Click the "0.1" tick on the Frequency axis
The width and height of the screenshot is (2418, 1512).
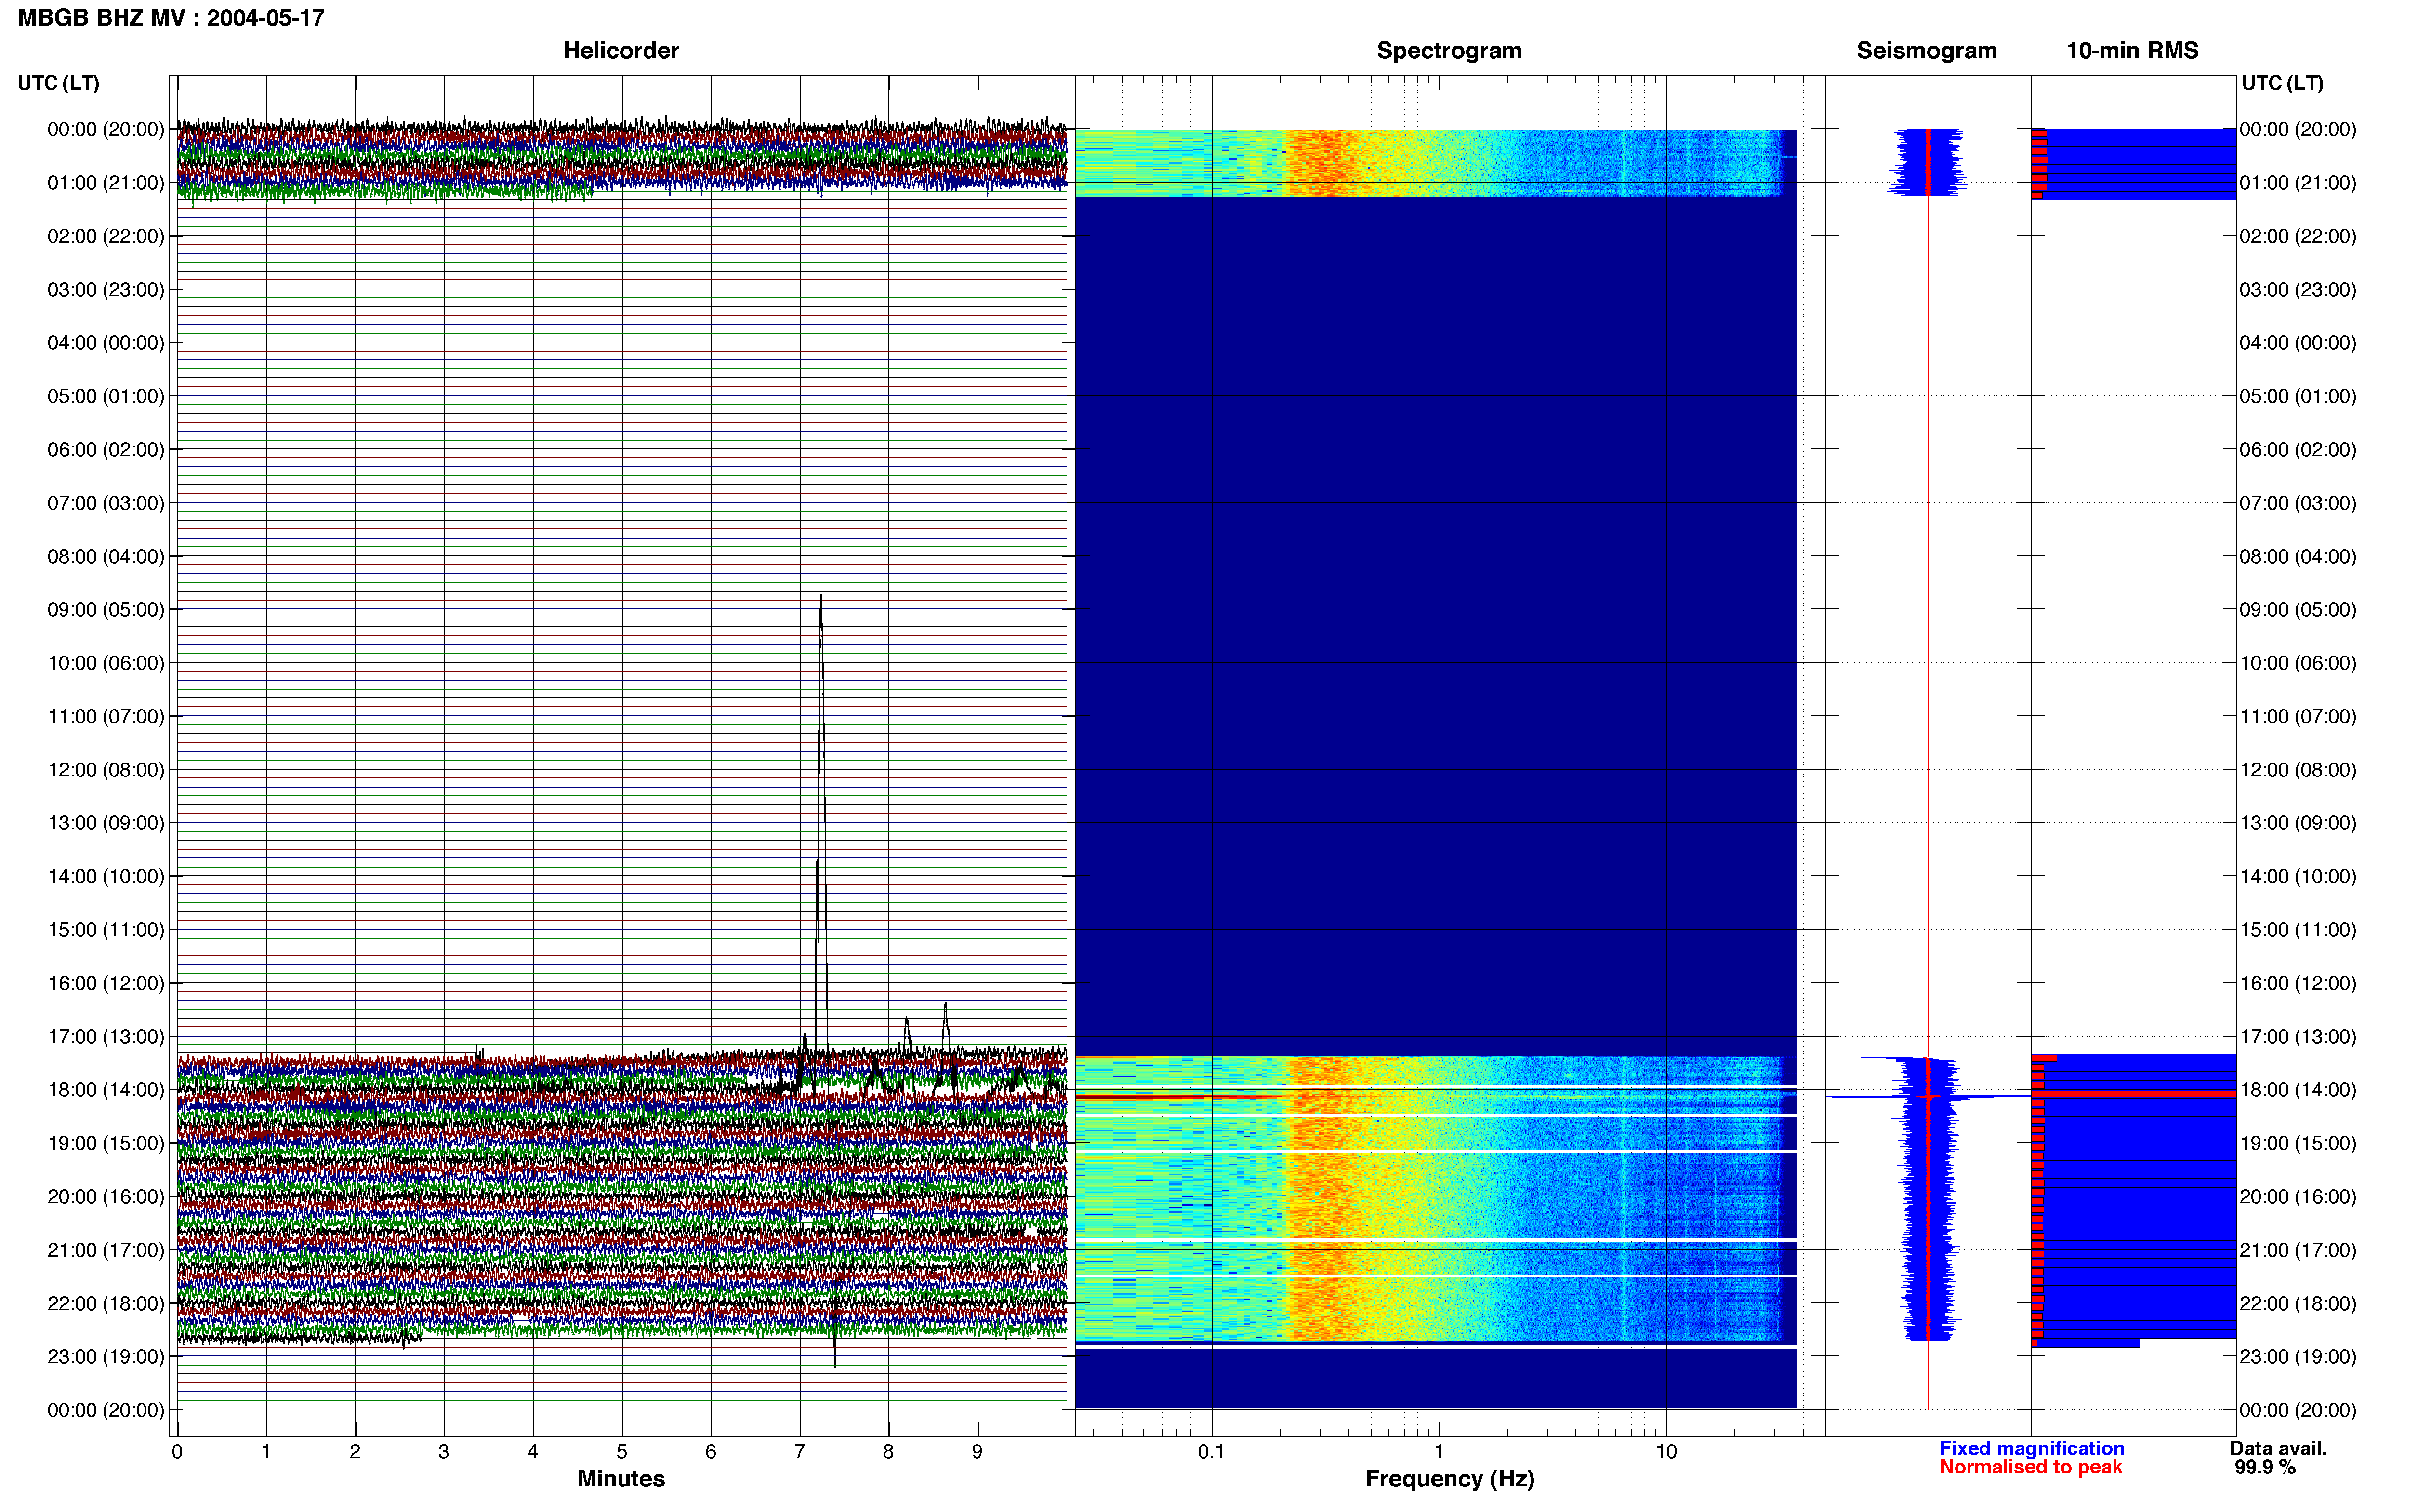coord(1211,1452)
